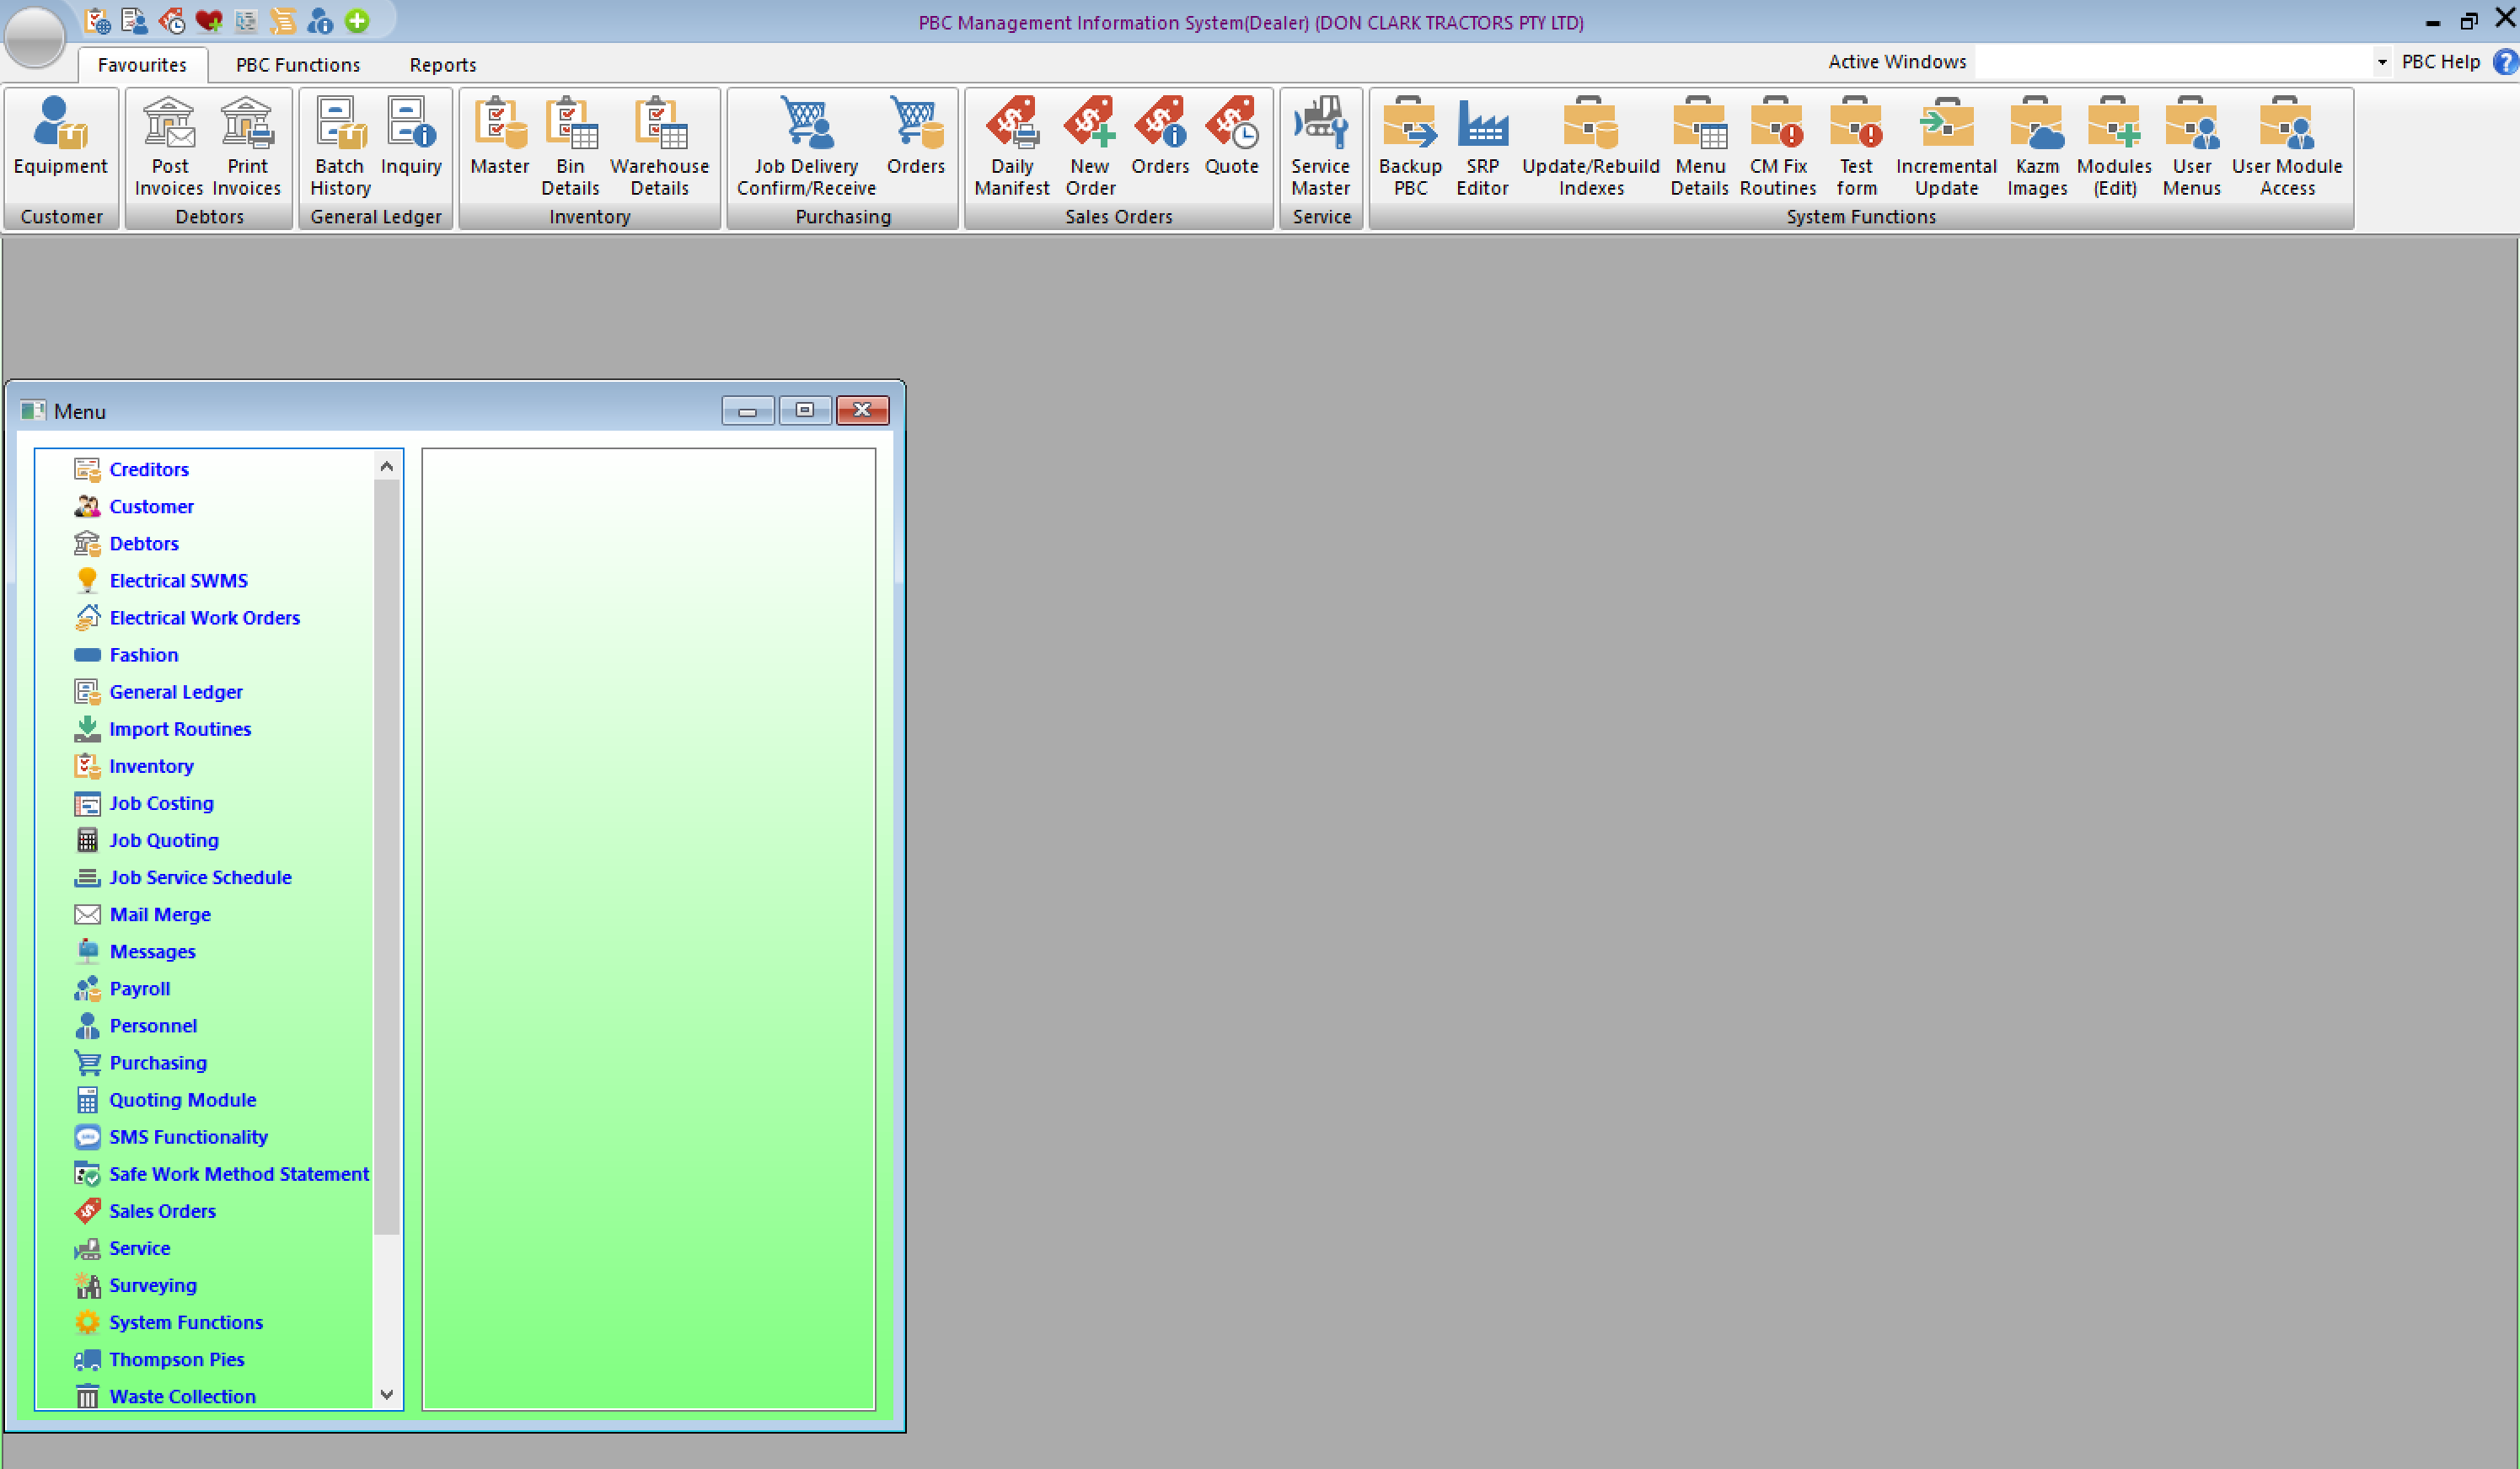Screen dimensions: 2520x1469
Task: Open Post Invoices in Debtors
Action: pyautogui.click(x=169, y=147)
